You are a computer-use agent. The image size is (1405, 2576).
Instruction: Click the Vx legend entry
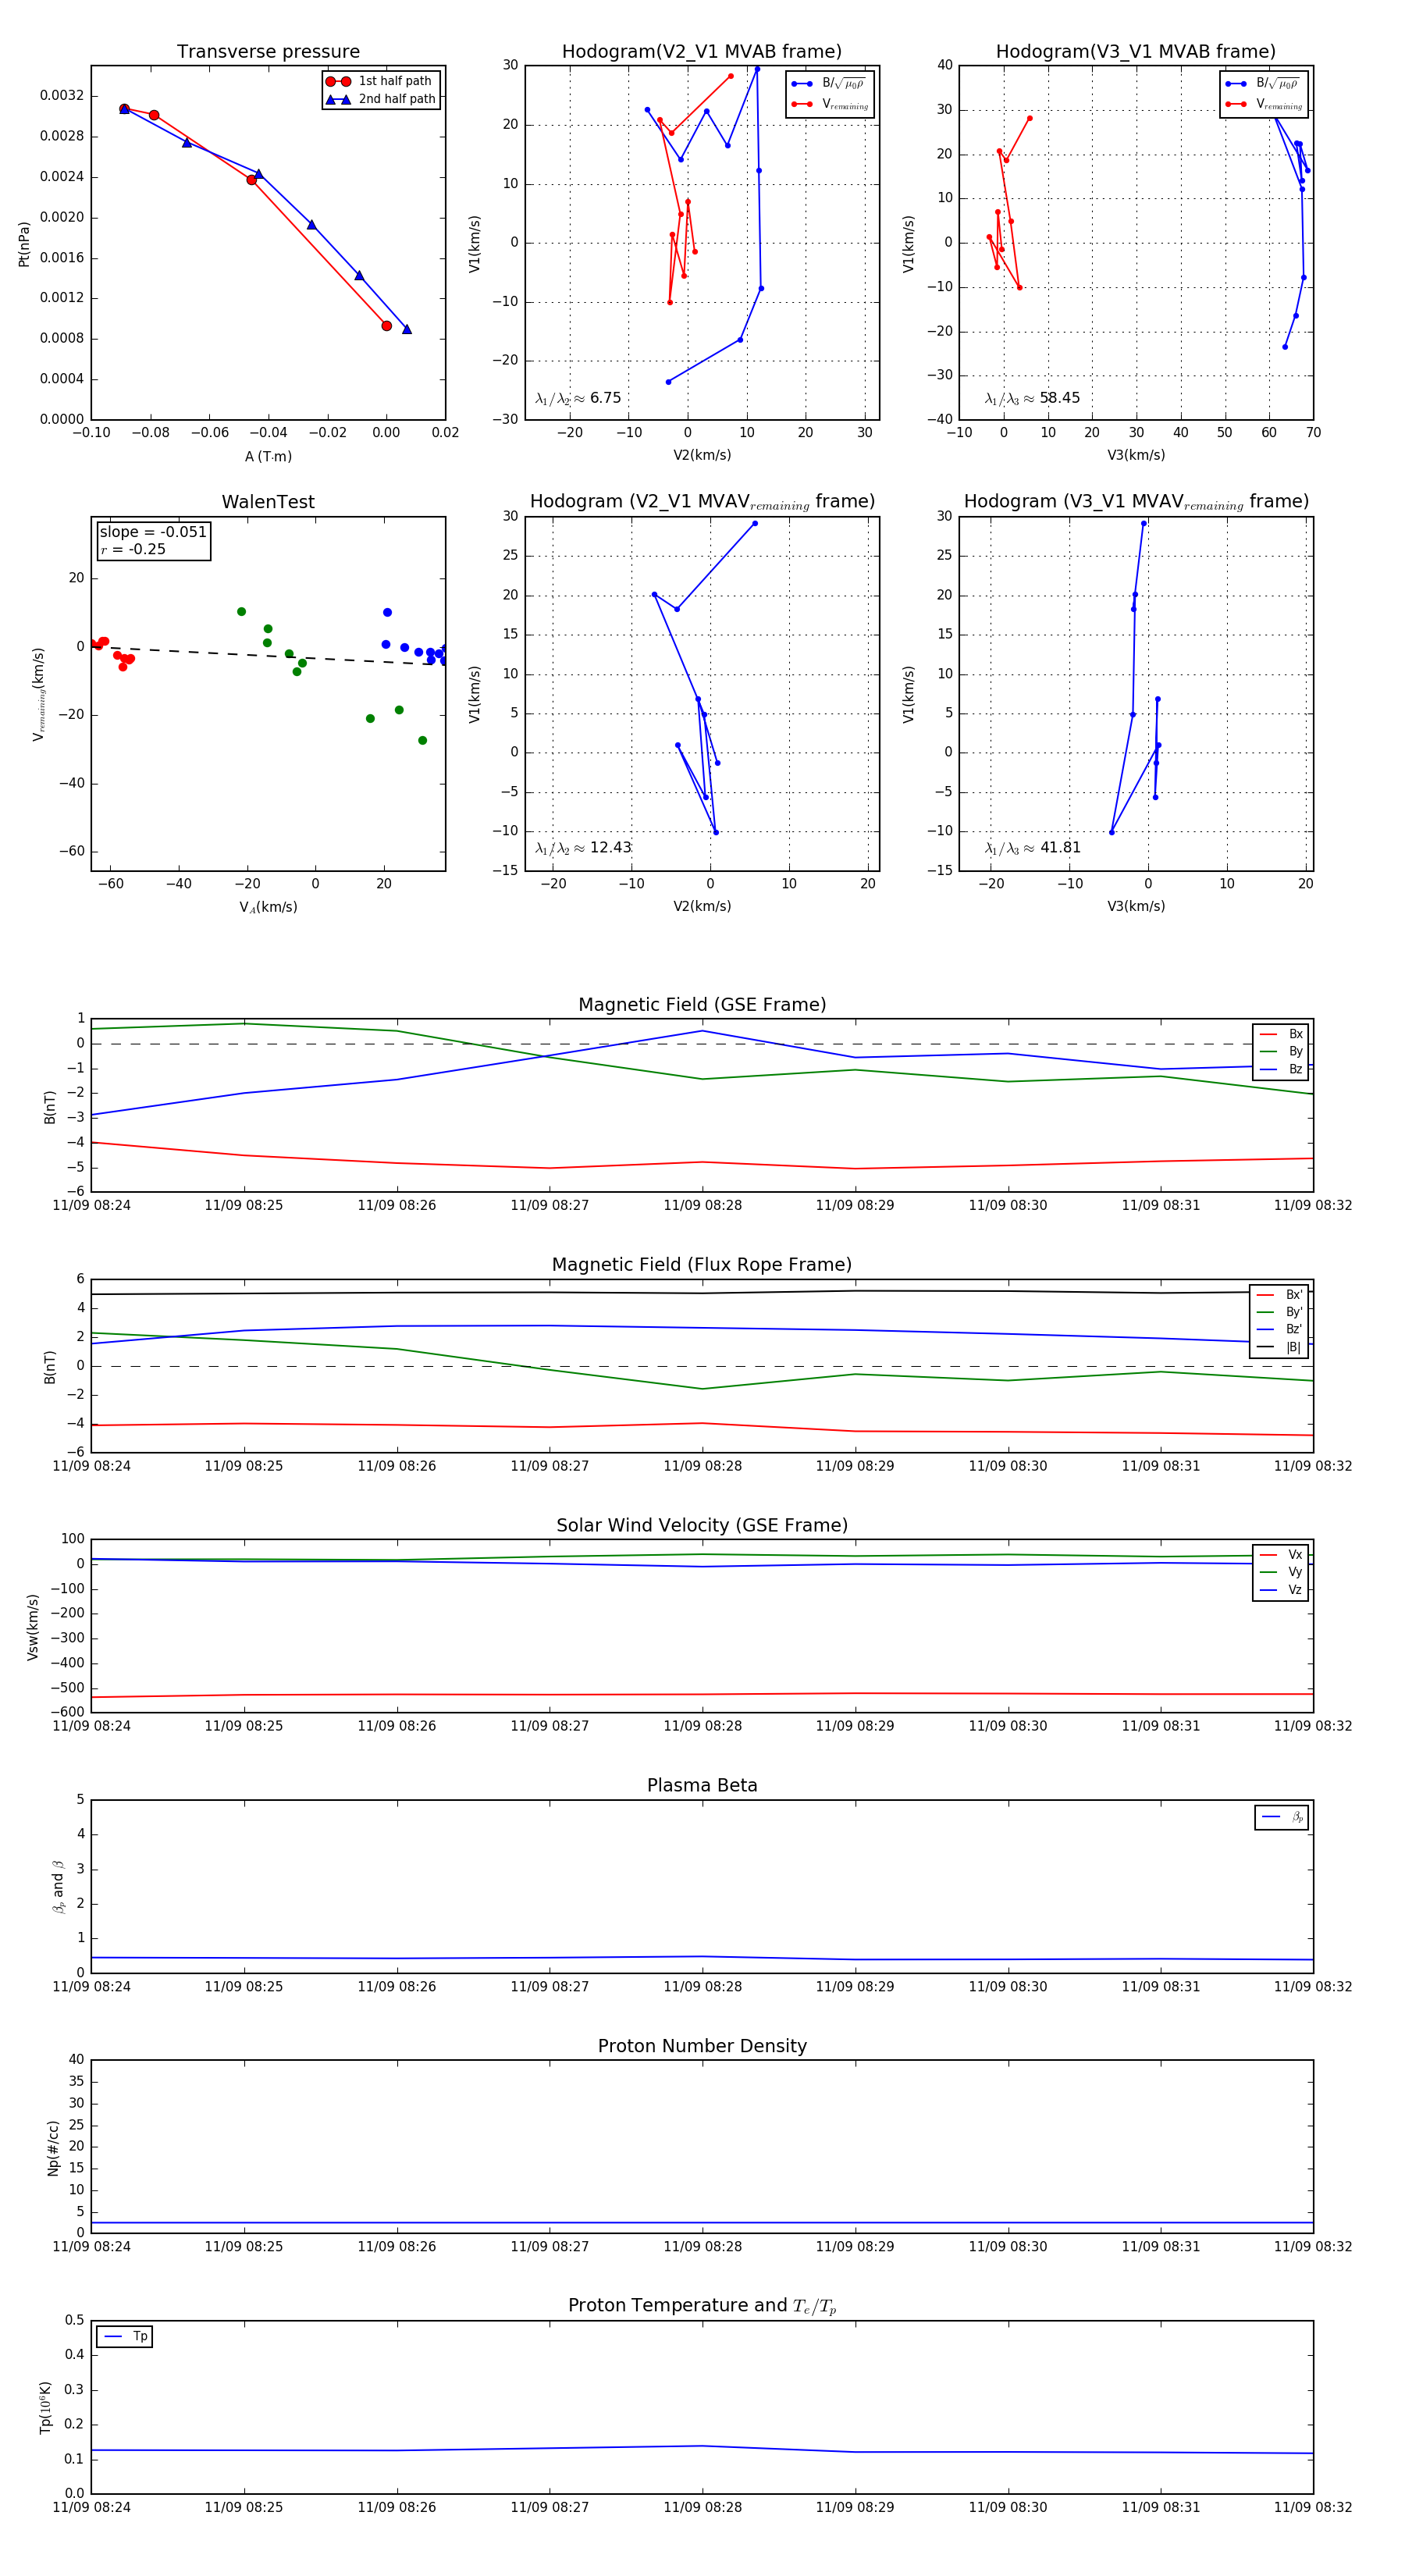(1281, 1555)
